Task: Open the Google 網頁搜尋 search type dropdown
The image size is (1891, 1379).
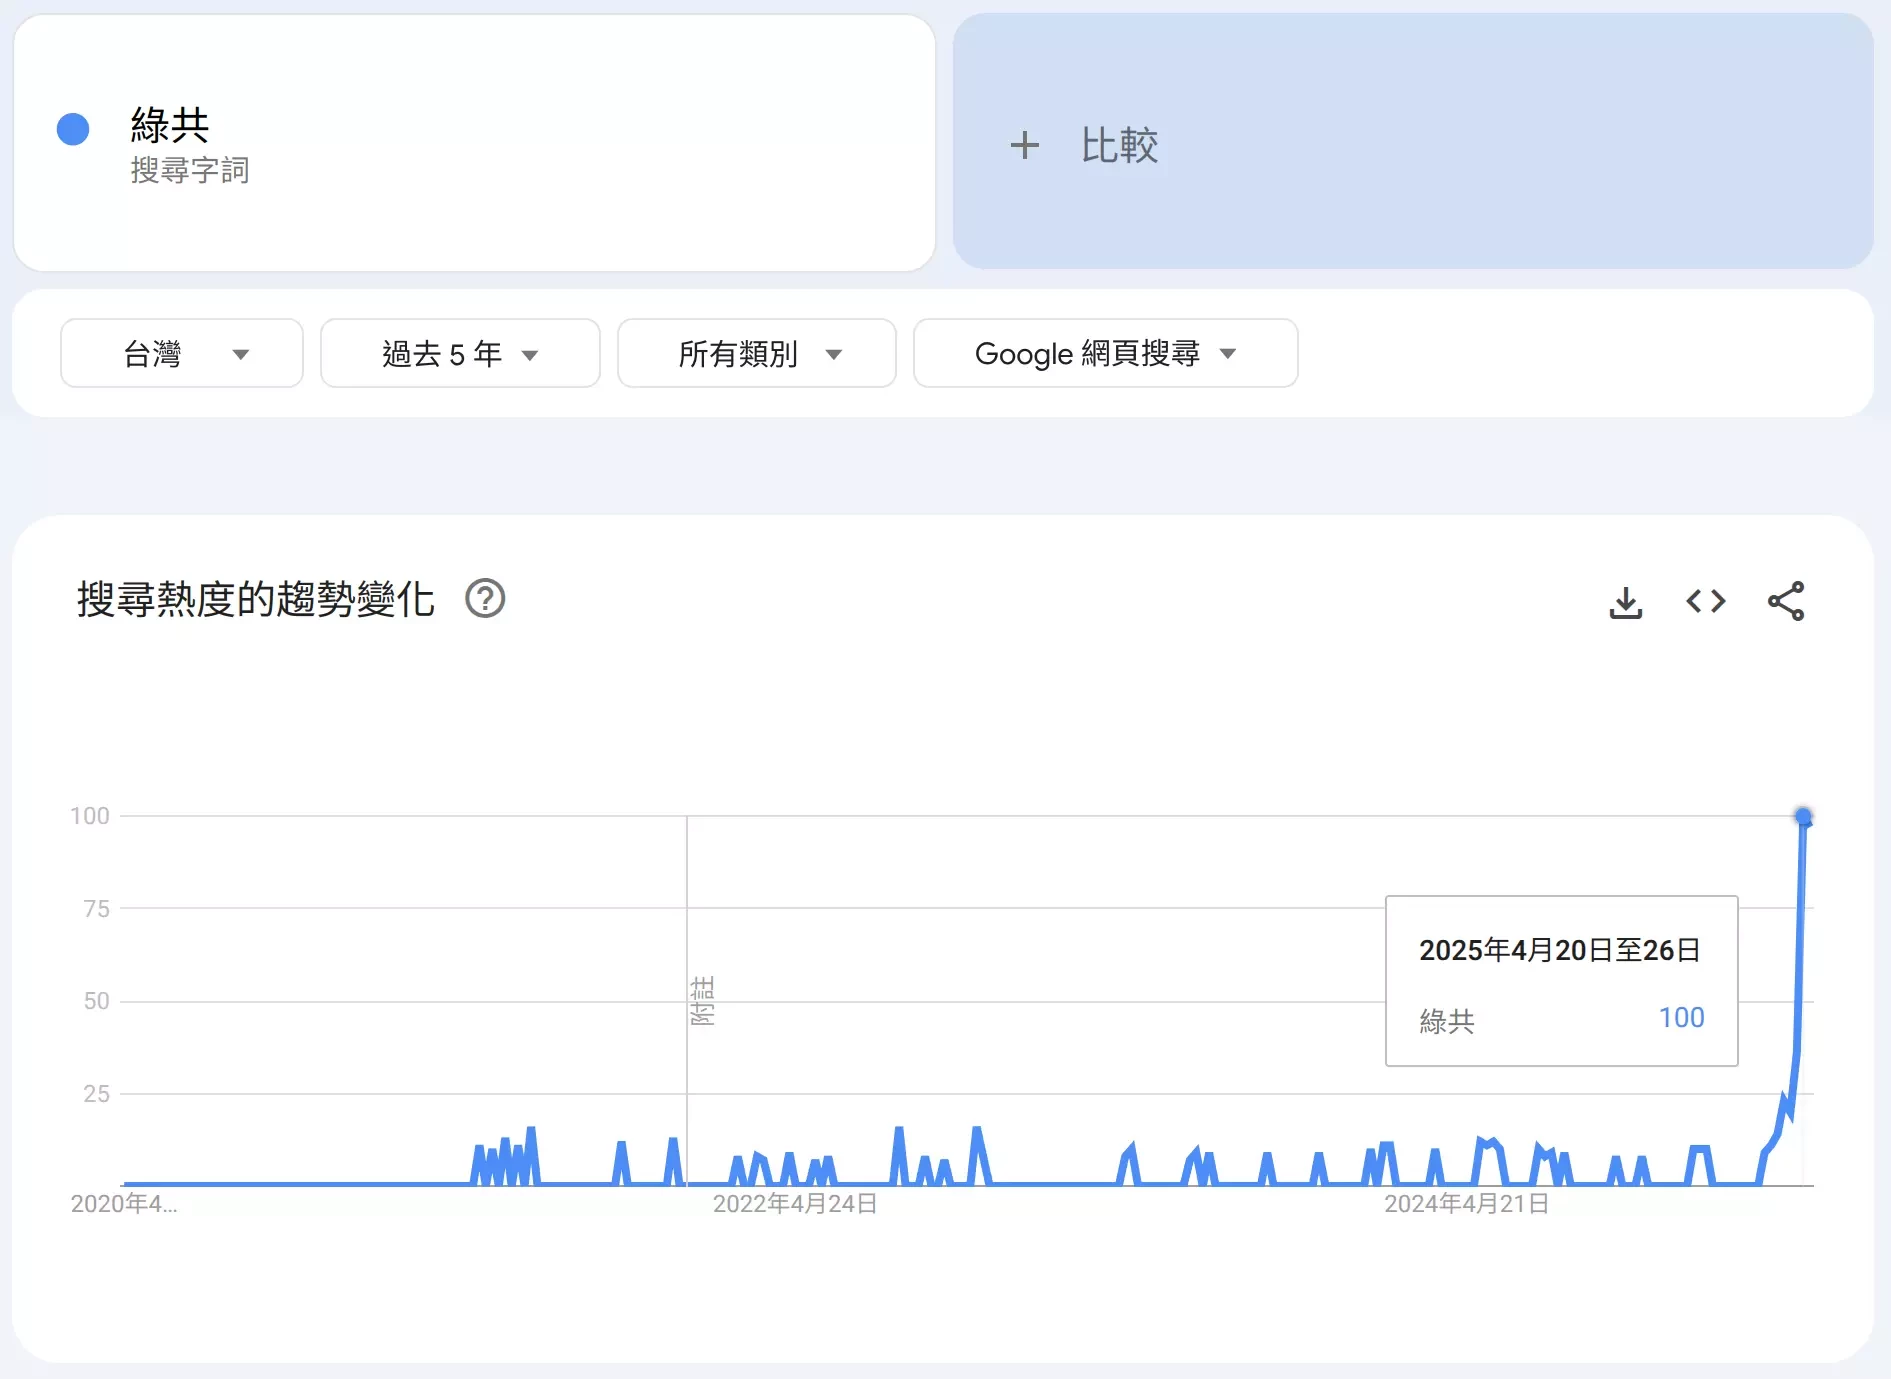Action: (x=1105, y=354)
